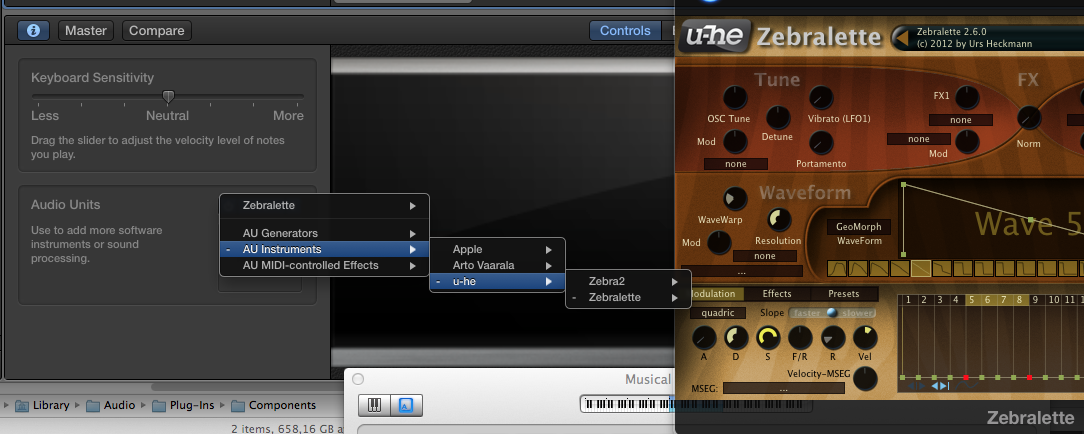Click the Keyboard Sensitivity slider handle

168,97
